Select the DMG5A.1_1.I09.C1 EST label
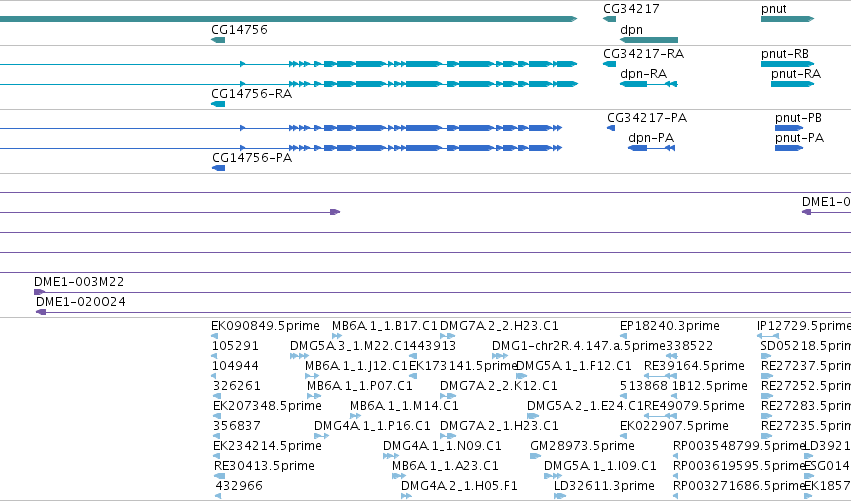This screenshot has width=851, height=501. (x=600, y=466)
